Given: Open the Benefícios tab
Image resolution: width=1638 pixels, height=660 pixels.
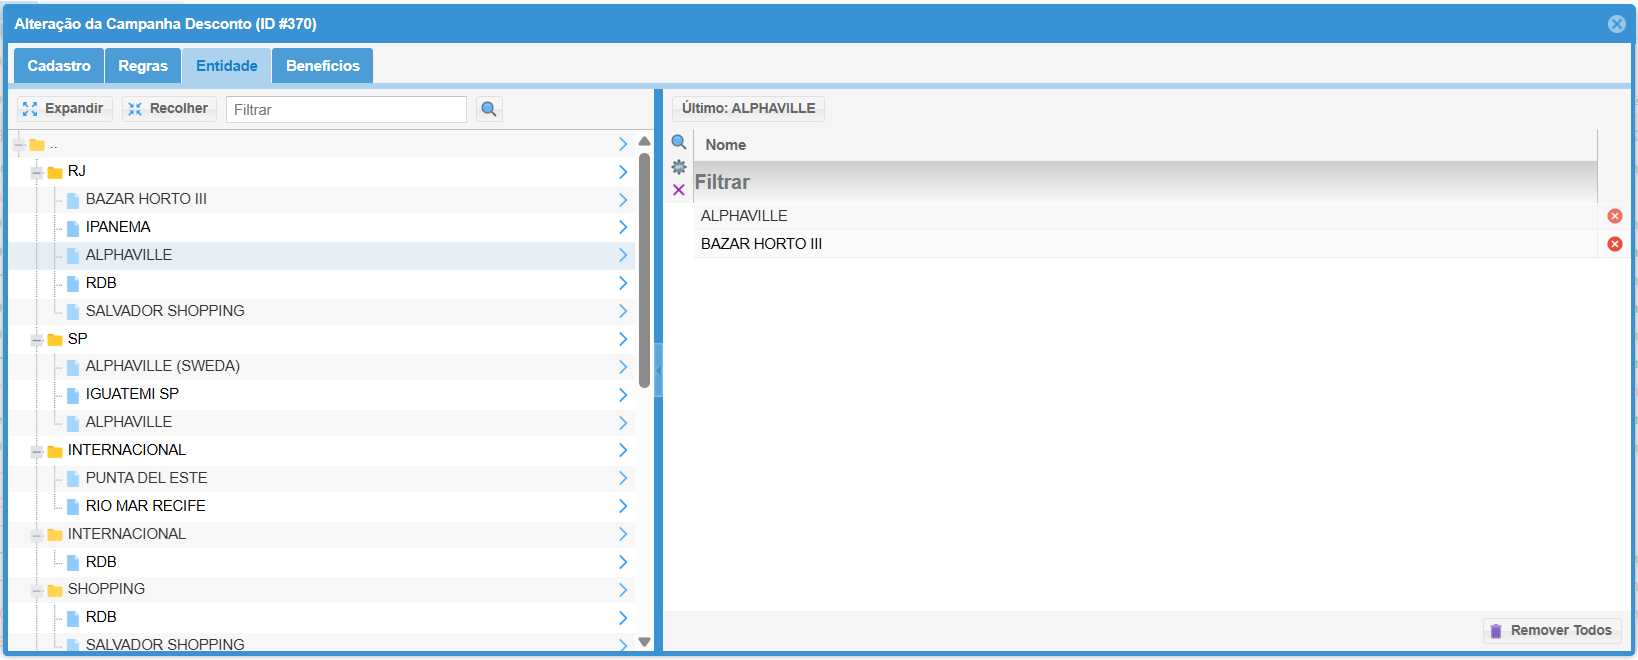Looking at the screenshot, I should click(322, 66).
